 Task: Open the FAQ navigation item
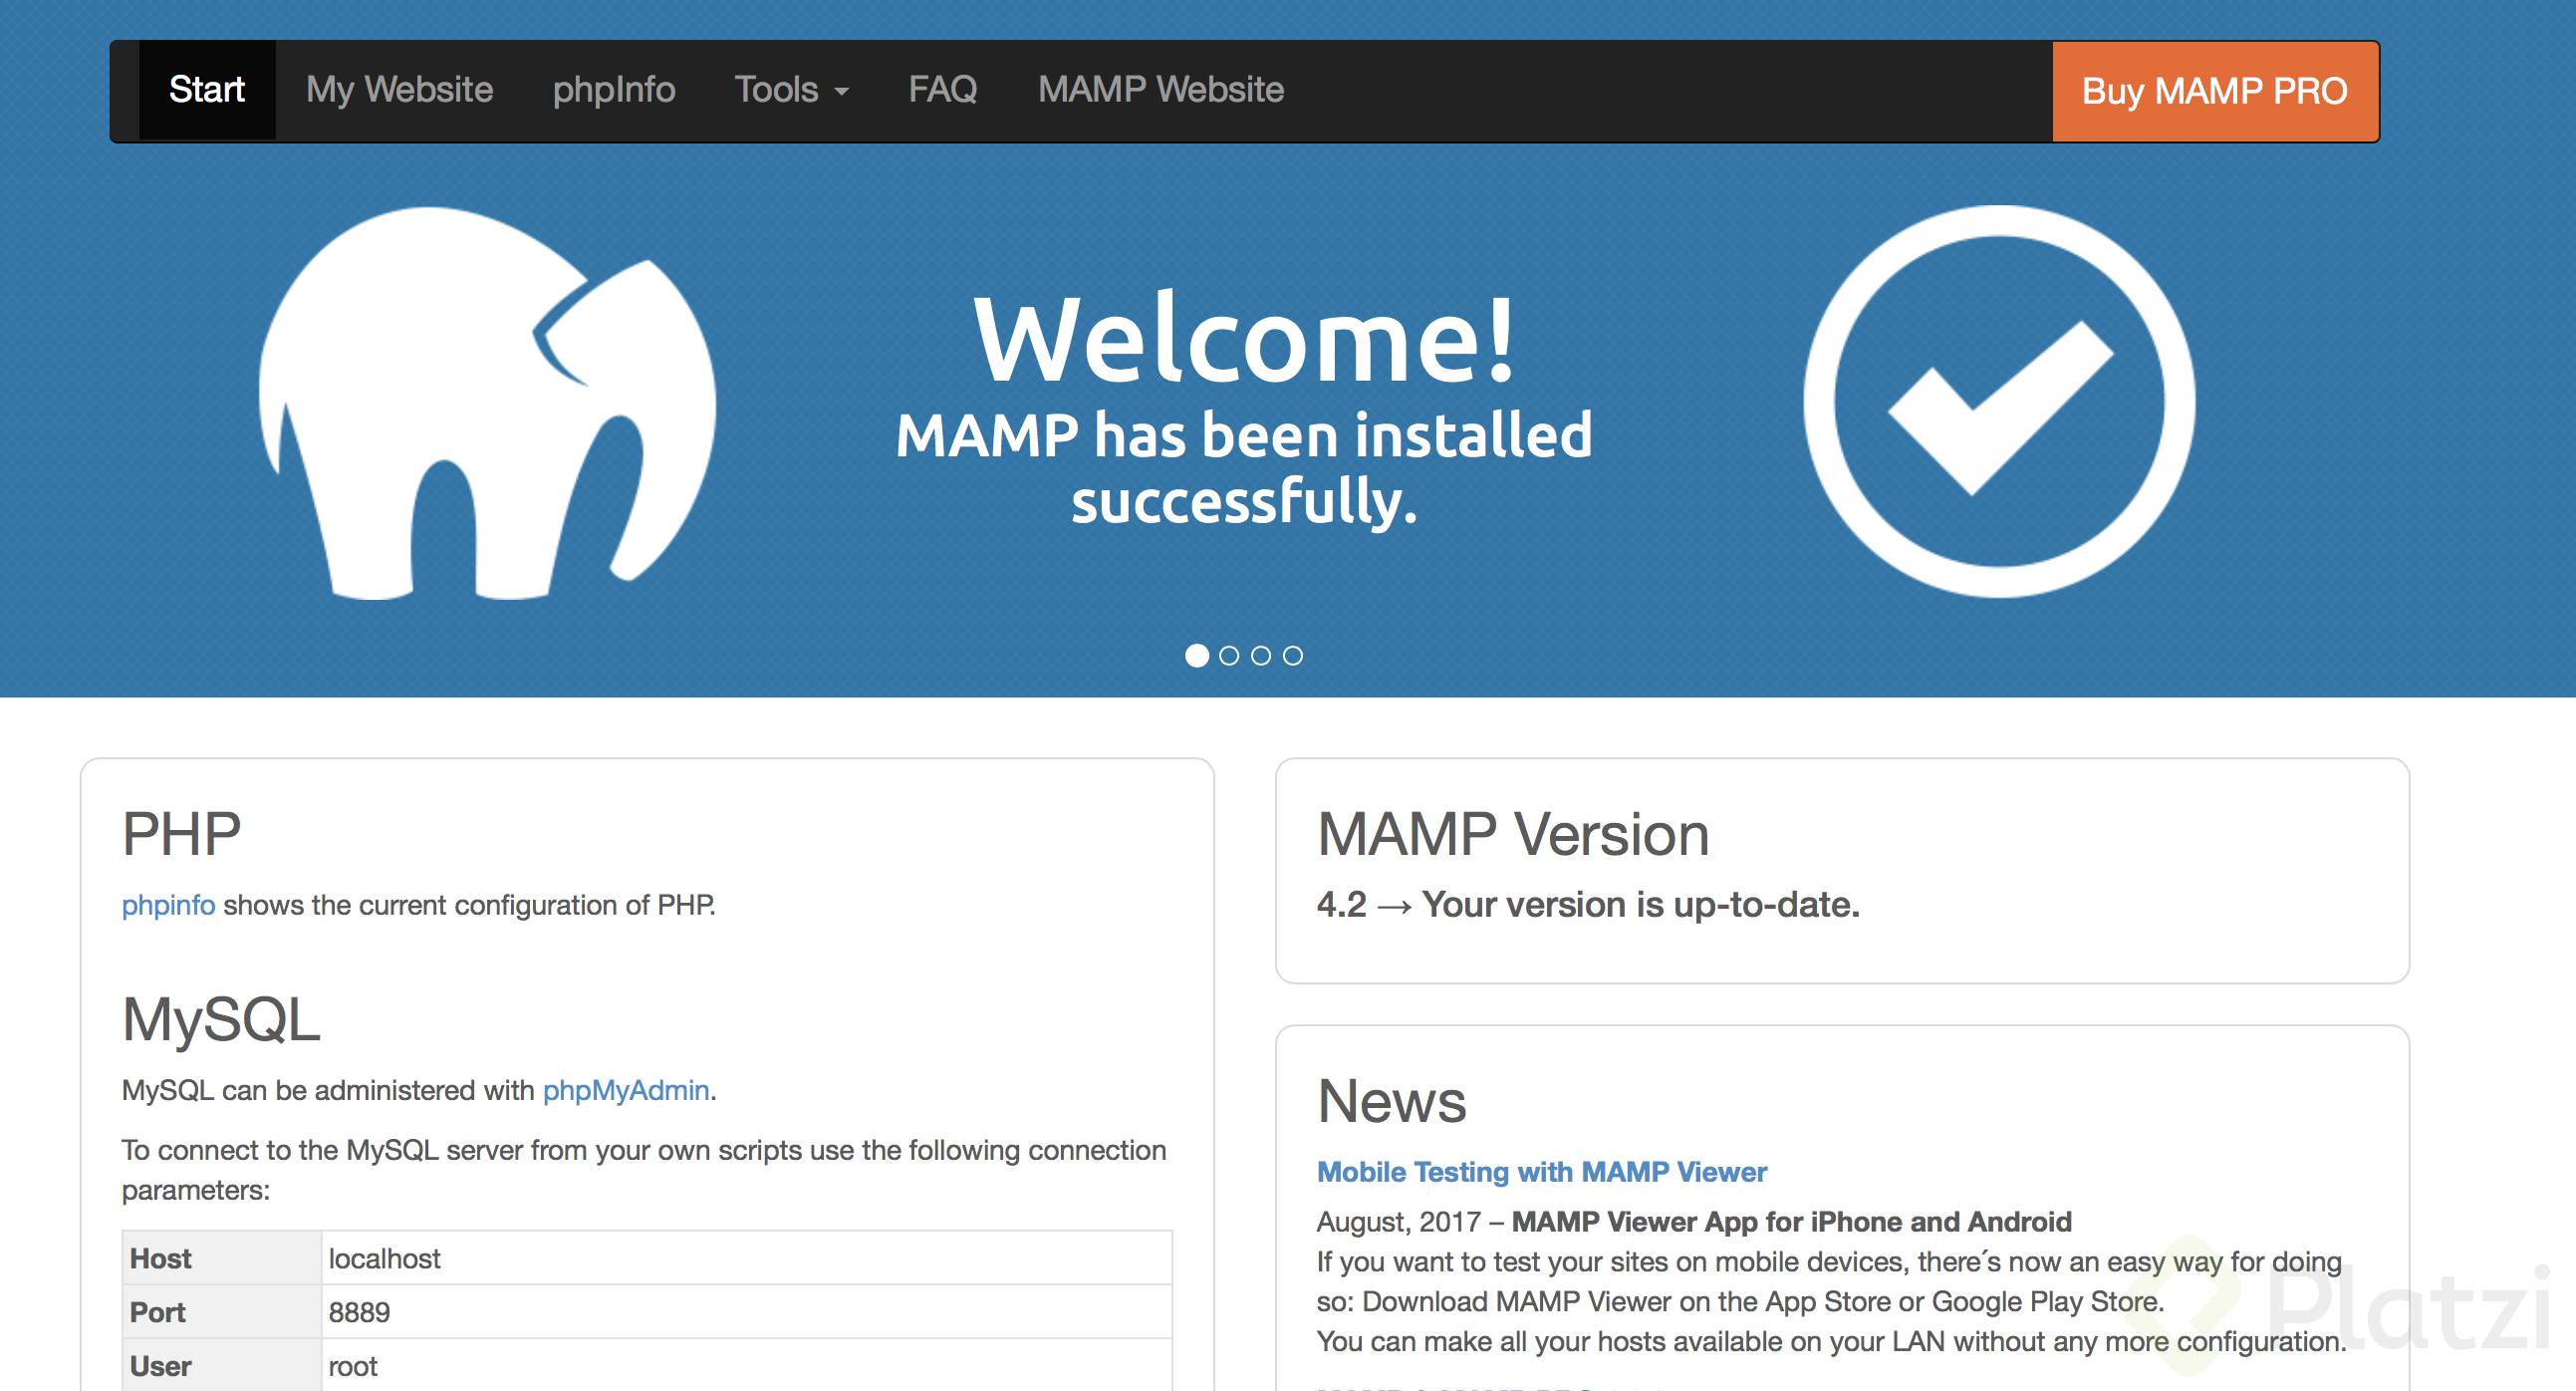(942, 90)
